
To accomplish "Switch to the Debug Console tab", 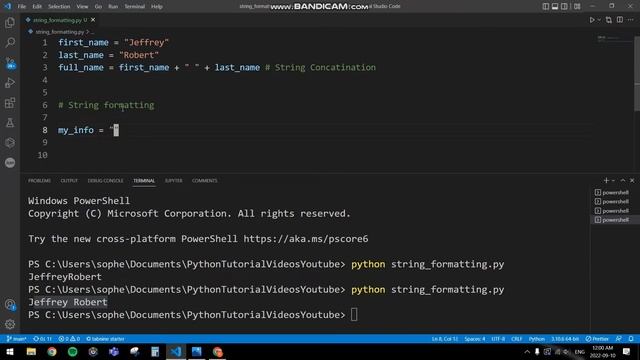I will coord(105,180).
